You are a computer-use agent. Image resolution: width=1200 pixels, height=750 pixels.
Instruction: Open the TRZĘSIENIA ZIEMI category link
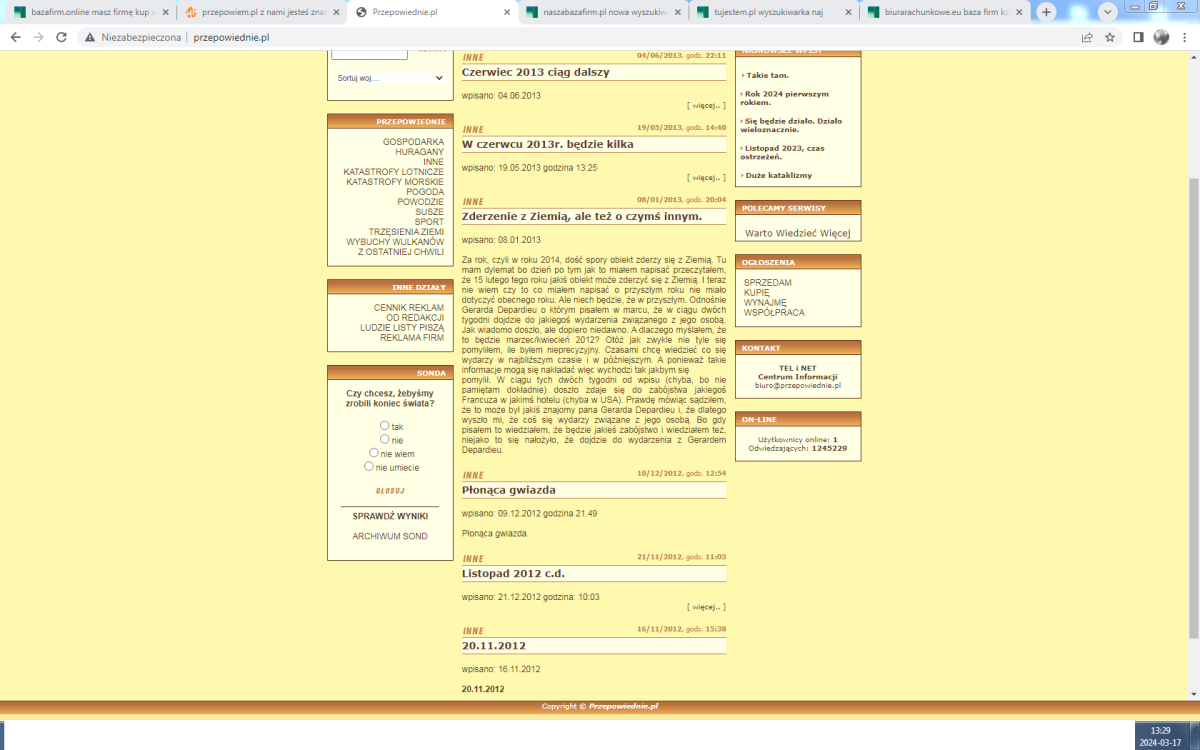(406, 231)
